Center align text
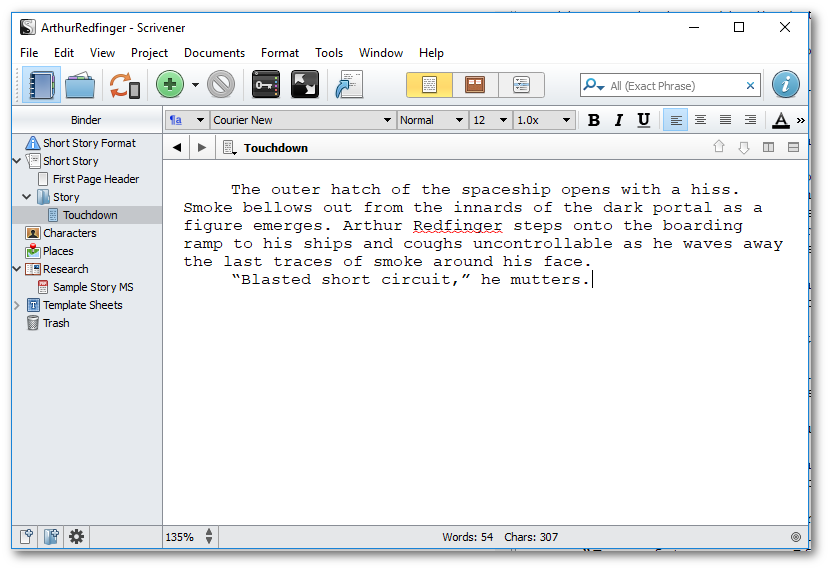The image size is (830, 570). (700, 120)
